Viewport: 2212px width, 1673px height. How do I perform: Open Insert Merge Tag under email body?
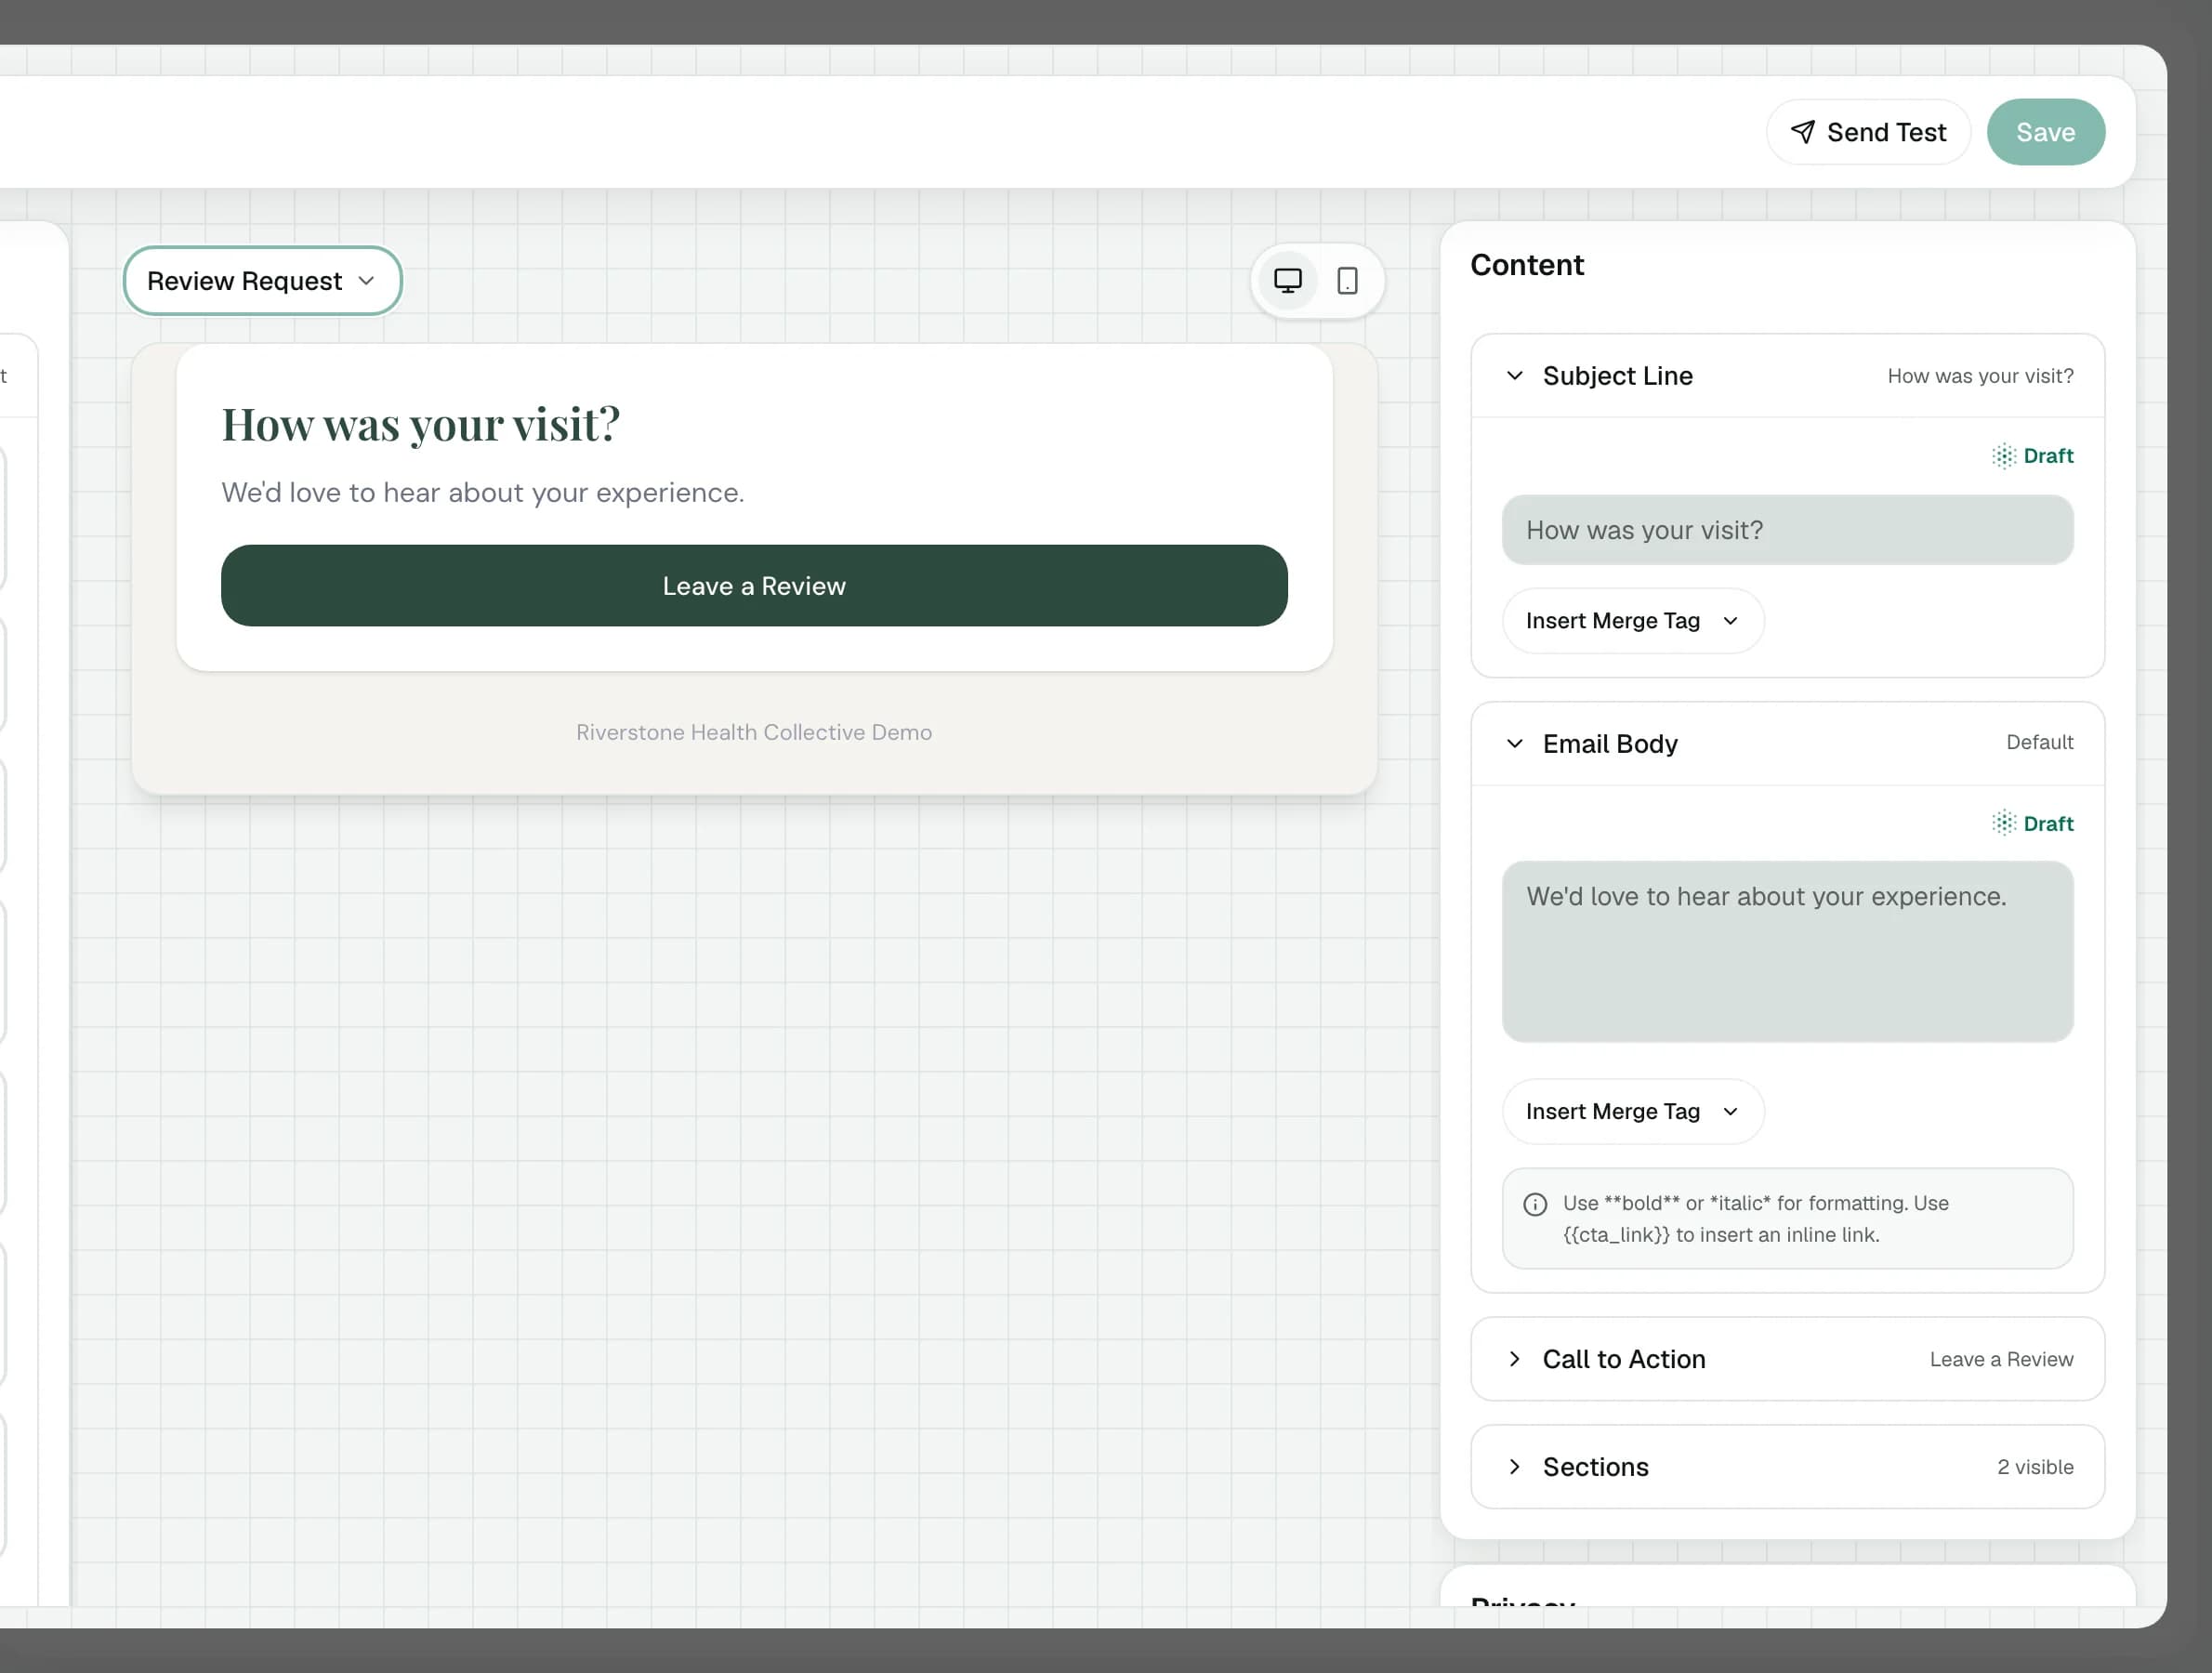pyautogui.click(x=1633, y=1111)
